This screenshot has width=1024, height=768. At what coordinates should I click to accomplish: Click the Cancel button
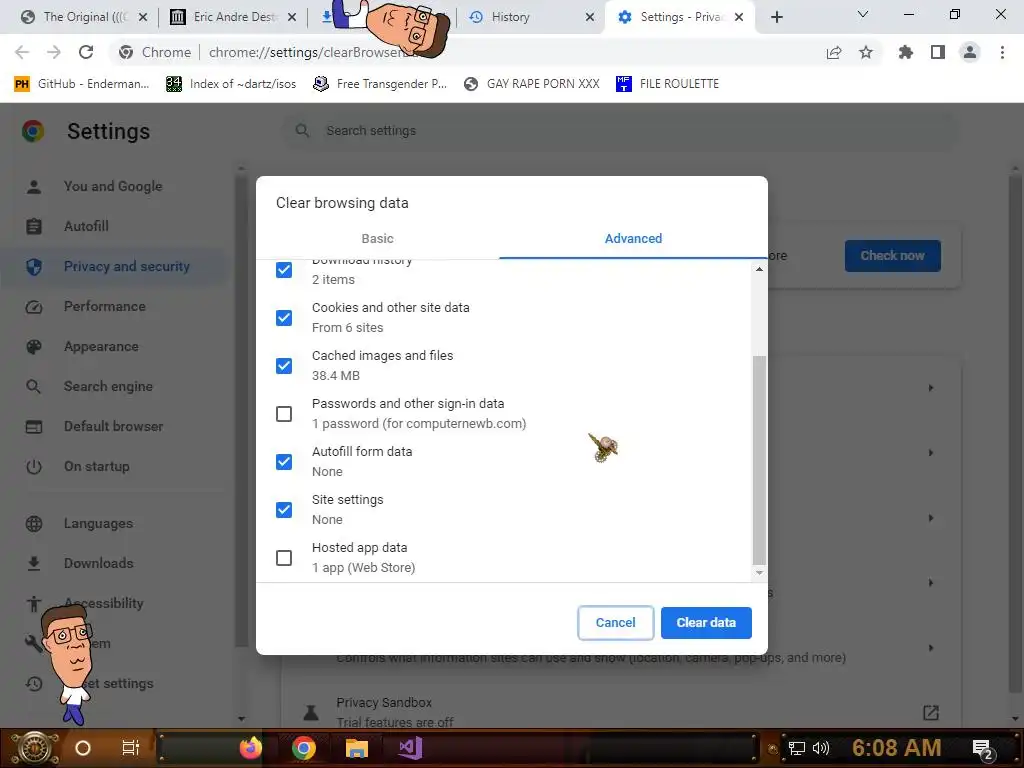[615, 623]
